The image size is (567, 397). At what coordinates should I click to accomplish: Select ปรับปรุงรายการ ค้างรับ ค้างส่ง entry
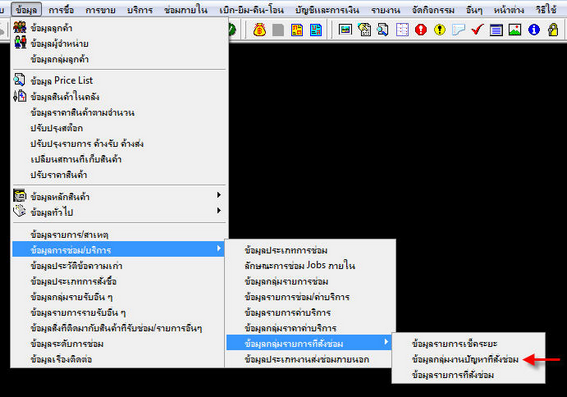119,144
